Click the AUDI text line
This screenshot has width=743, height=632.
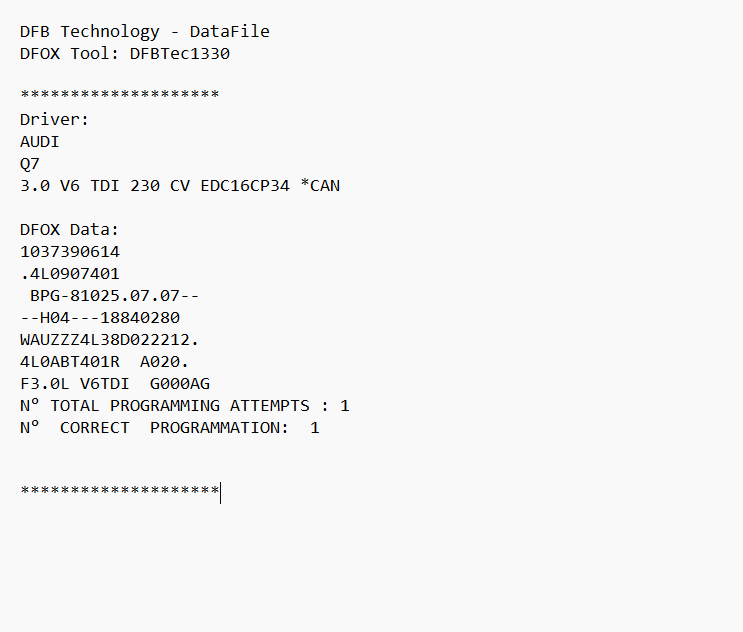point(40,142)
